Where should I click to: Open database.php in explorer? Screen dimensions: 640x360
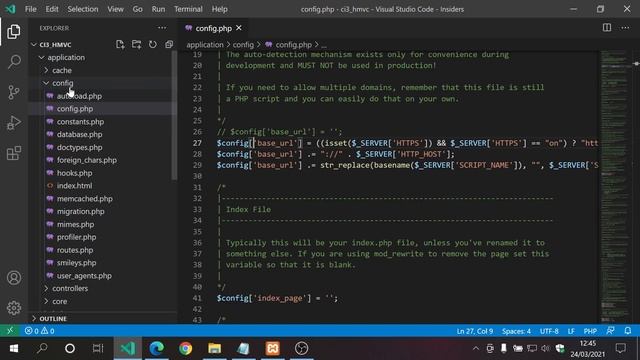pyautogui.click(x=80, y=134)
